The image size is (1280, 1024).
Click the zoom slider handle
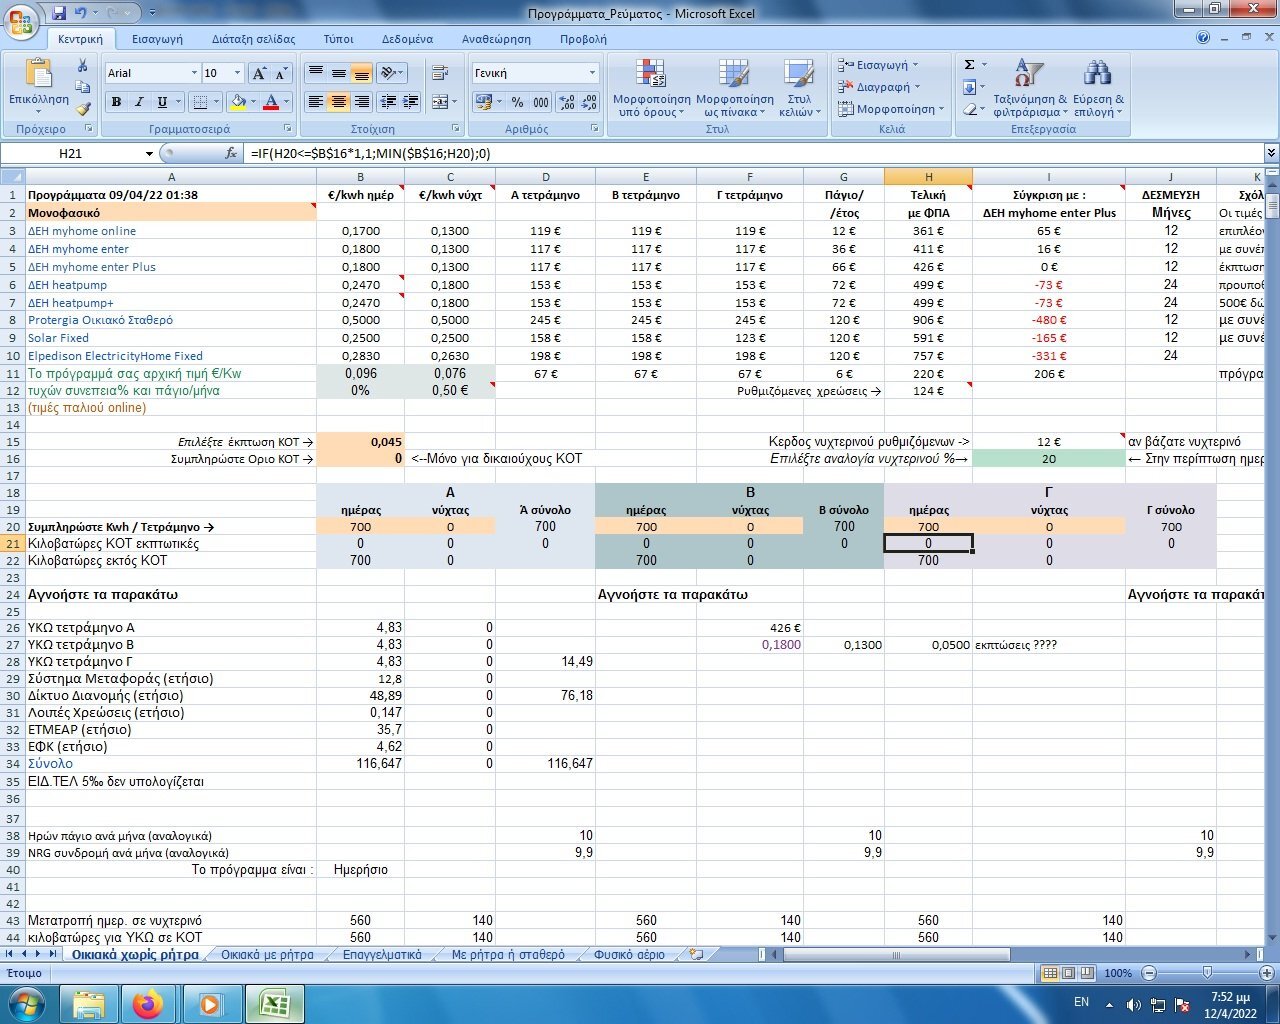coord(1207,973)
